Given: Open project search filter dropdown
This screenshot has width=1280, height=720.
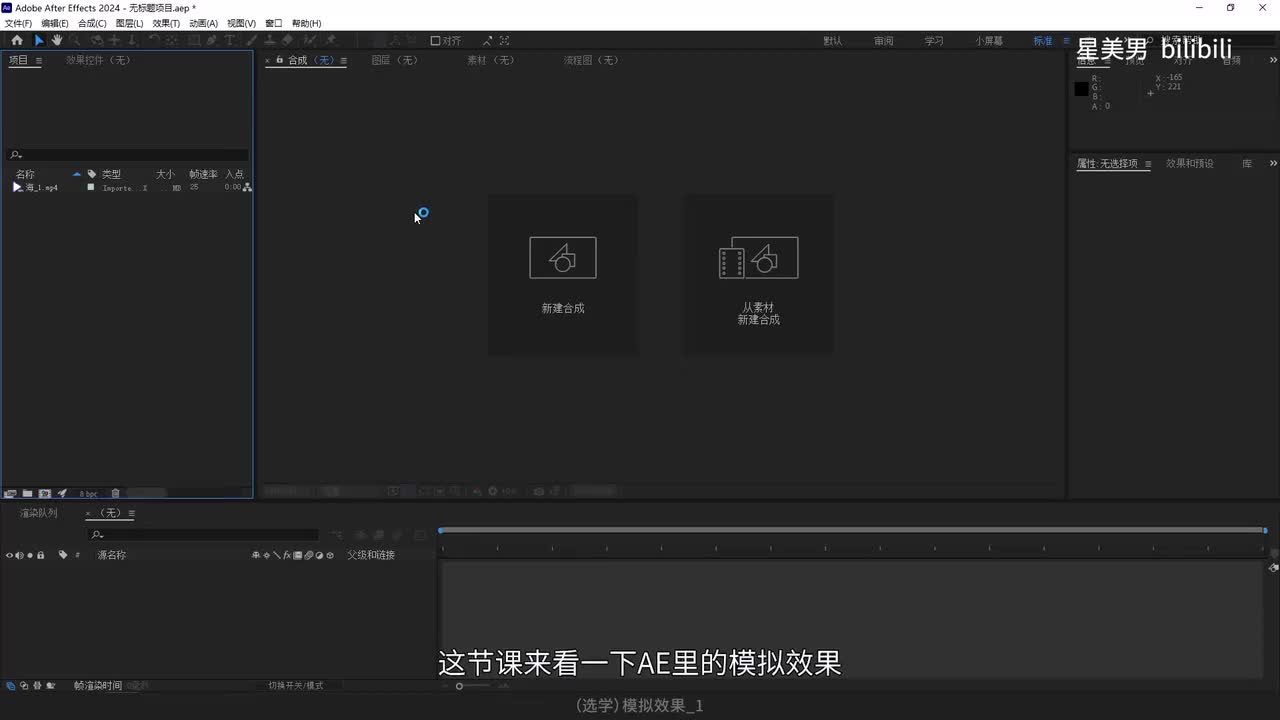Looking at the screenshot, I should tap(15, 155).
